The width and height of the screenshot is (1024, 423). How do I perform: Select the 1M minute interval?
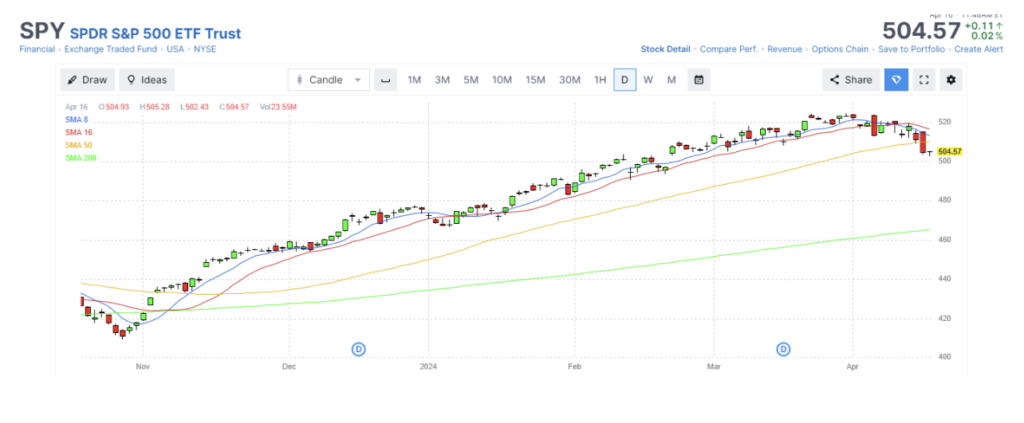coord(414,80)
